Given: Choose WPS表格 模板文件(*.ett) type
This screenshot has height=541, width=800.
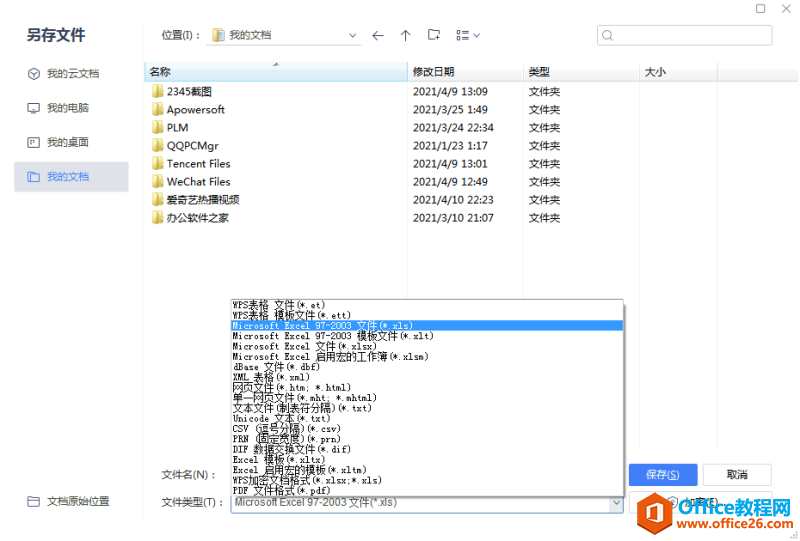Looking at the screenshot, I should pyautogui.click(x=427, y=315).
